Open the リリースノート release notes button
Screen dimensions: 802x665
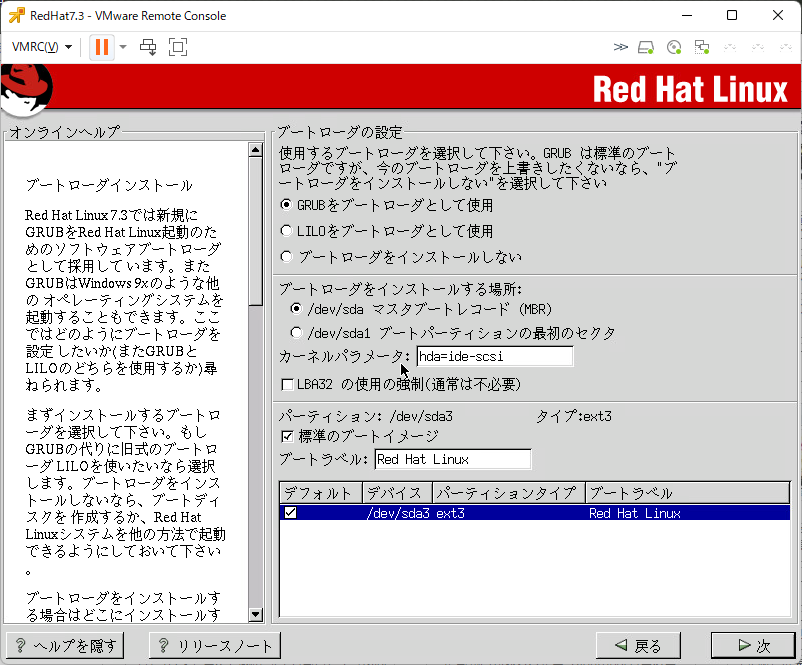click(214, 646)
